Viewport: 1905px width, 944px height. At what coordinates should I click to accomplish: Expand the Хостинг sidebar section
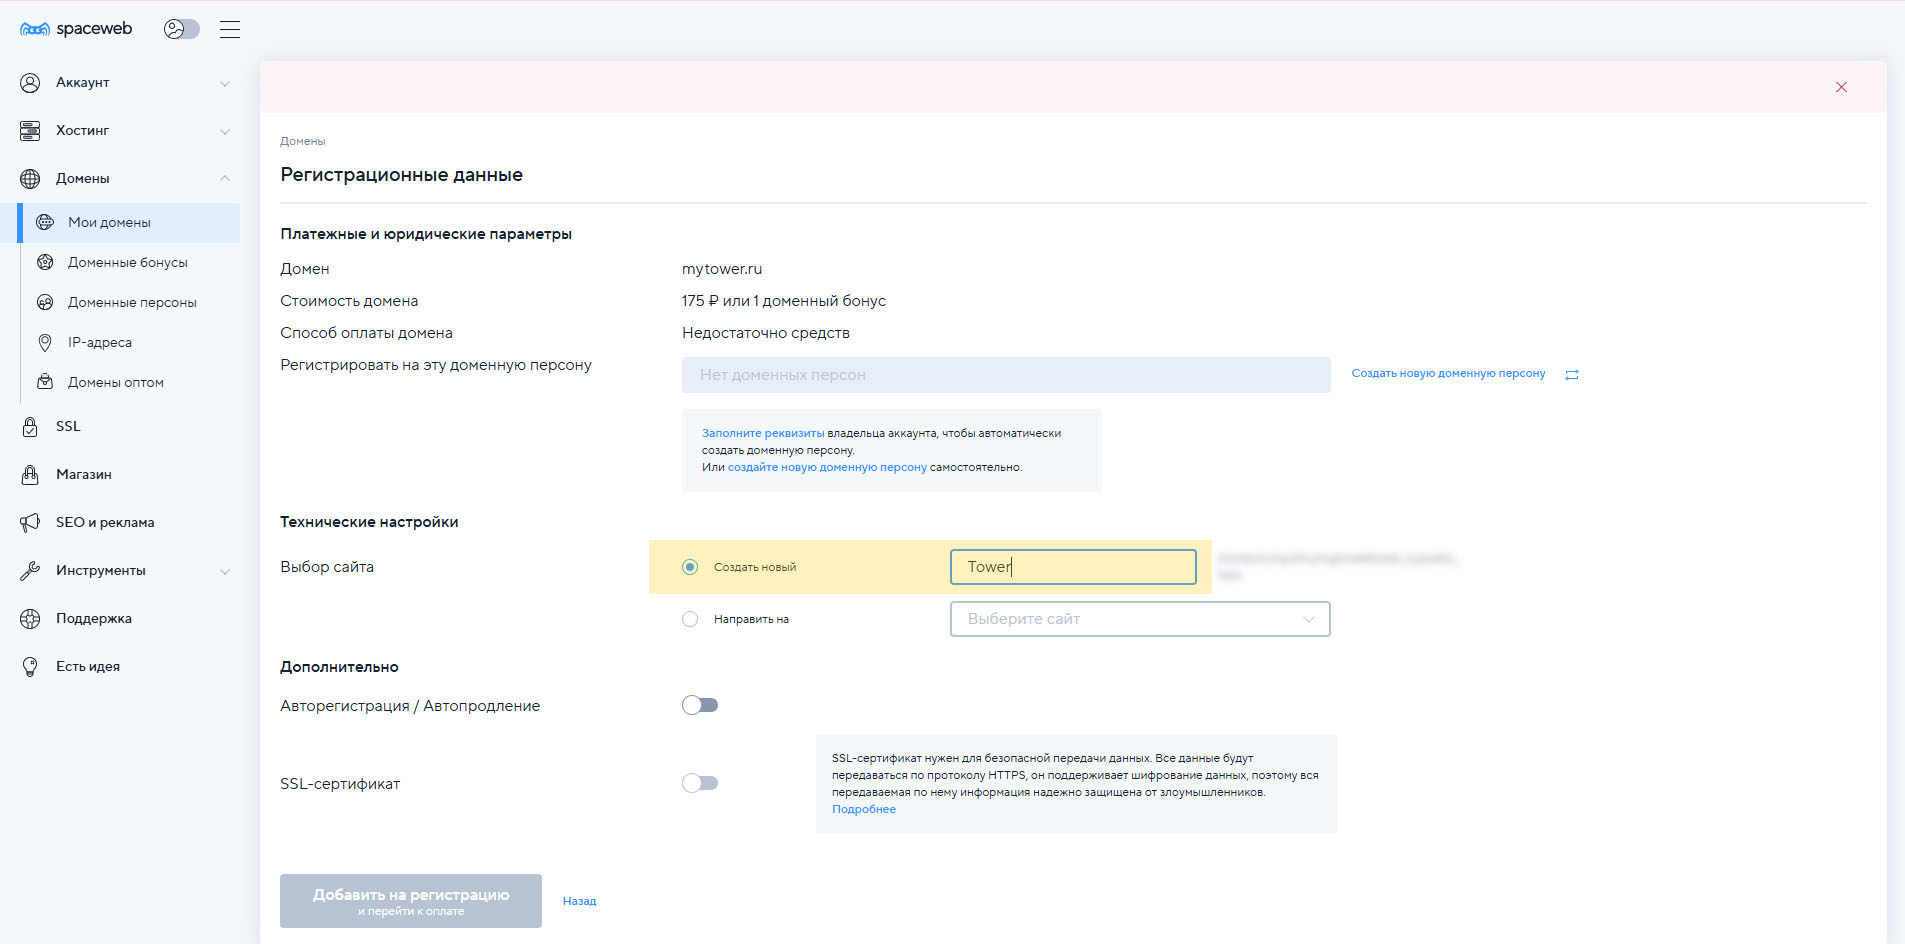126,131
